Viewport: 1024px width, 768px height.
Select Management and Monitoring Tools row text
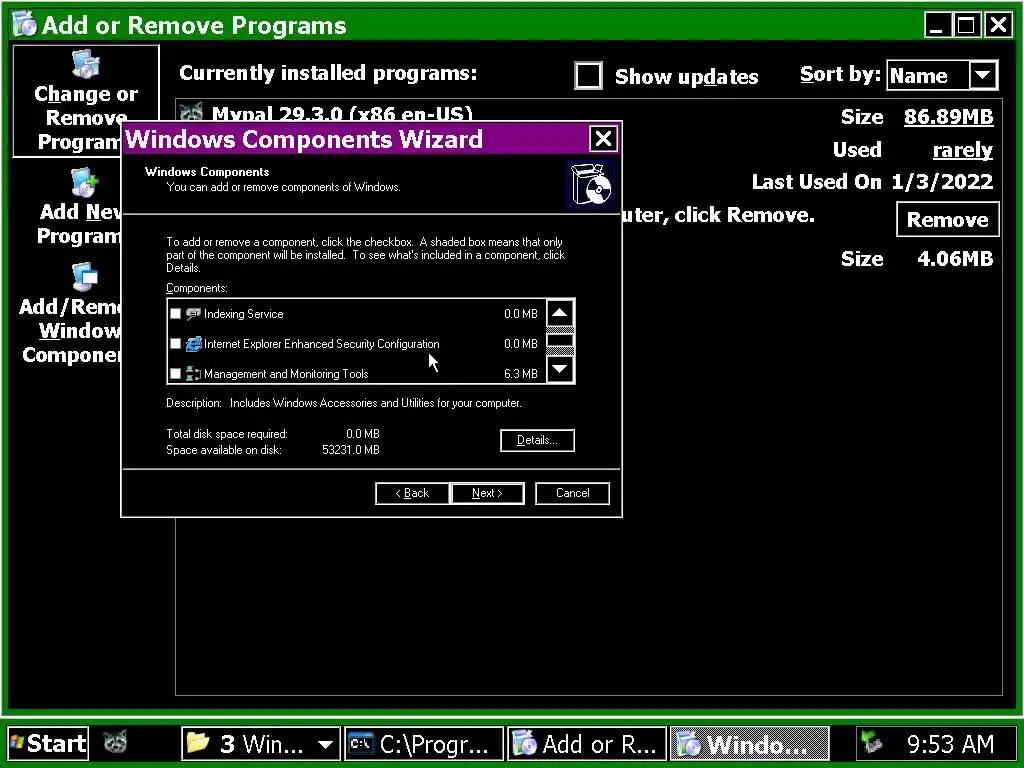point(286,374)
